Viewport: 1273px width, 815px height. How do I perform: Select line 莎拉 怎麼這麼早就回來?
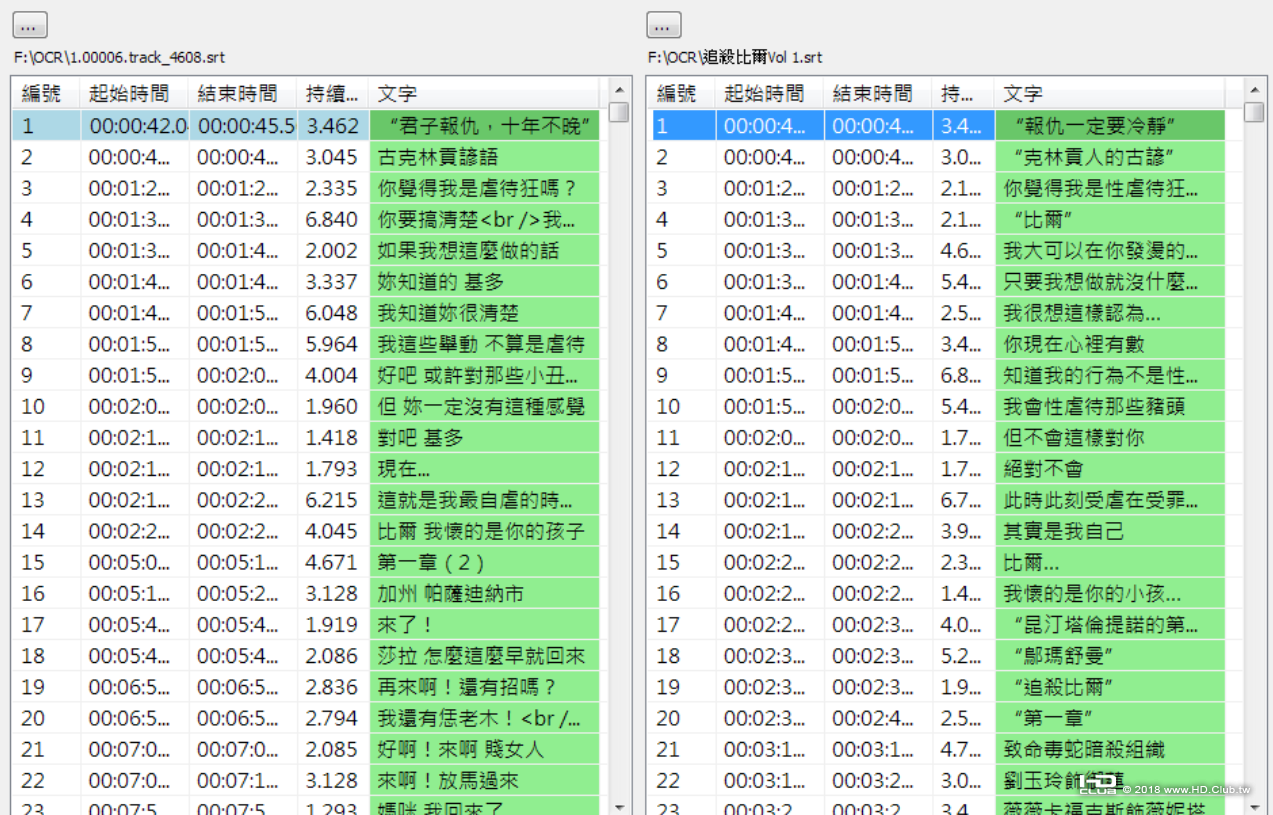(484, 656)
